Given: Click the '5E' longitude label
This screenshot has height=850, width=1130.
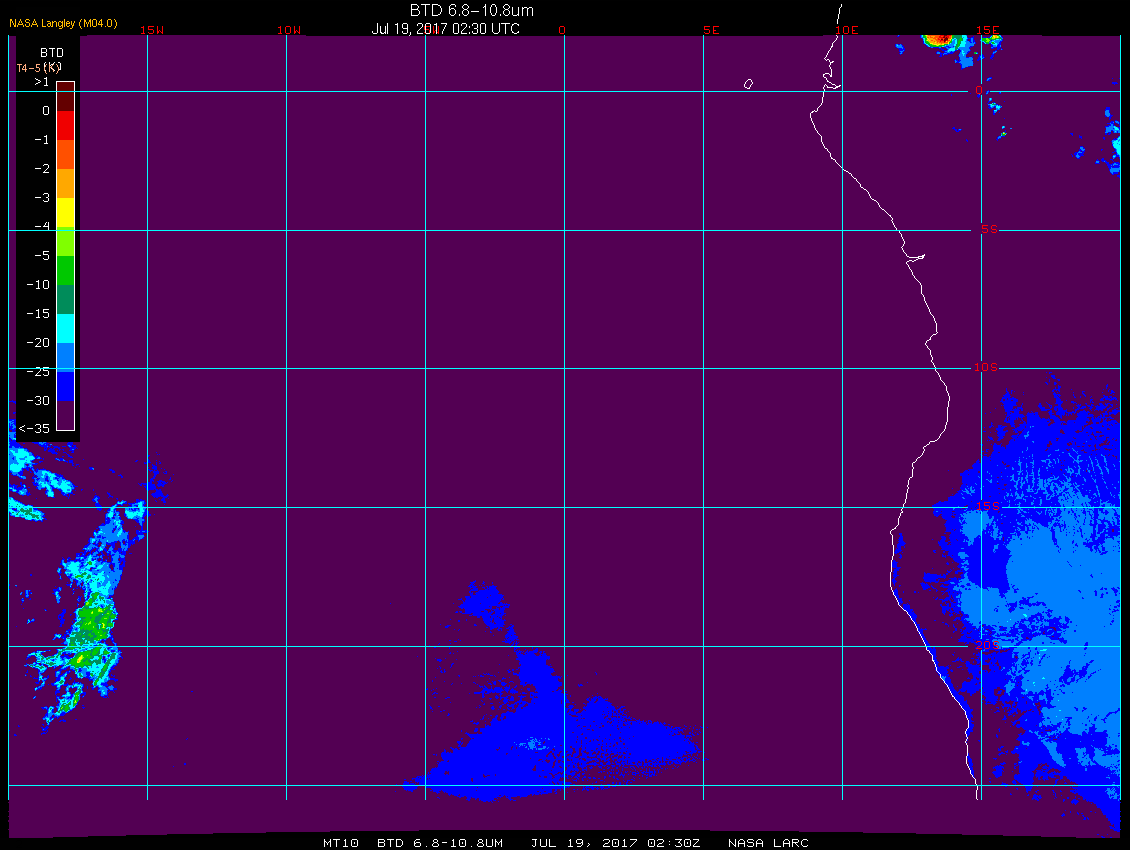Looking at the screenshot, I should point(711,30).
